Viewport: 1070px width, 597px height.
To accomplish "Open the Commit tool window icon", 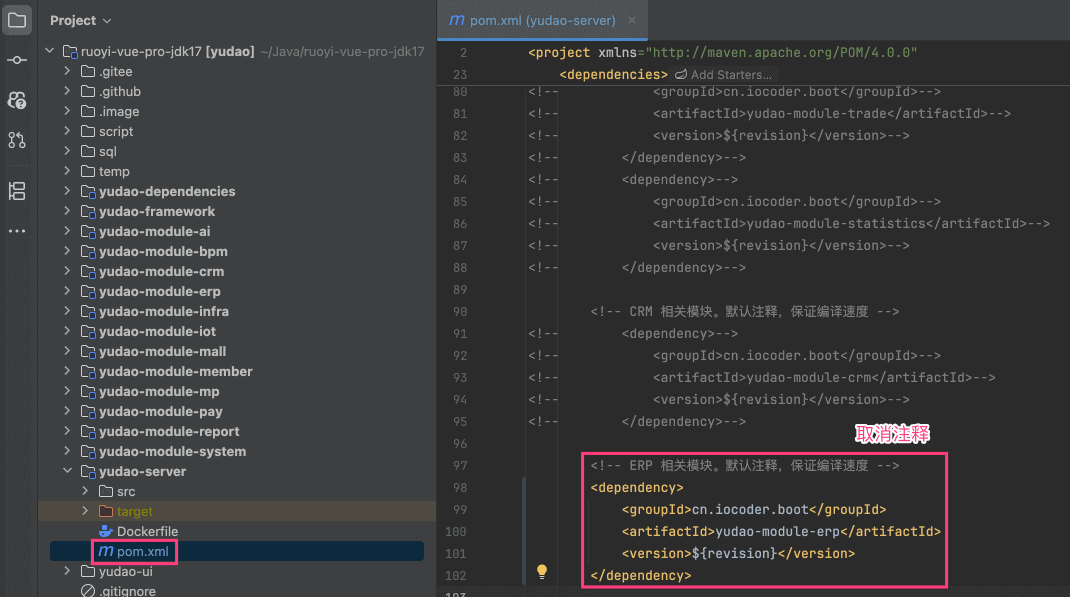I will pyautogui.click(x=17, y=61).
